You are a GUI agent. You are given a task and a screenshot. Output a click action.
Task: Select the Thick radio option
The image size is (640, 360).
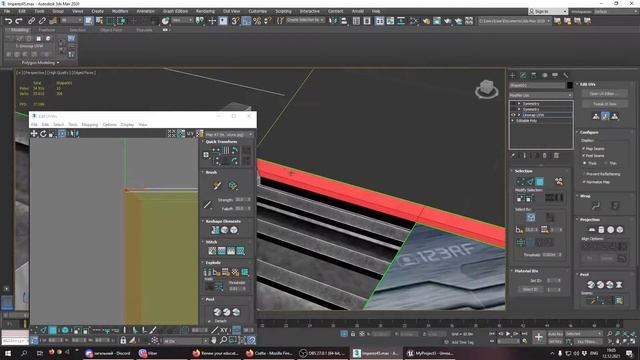(585, 163)
